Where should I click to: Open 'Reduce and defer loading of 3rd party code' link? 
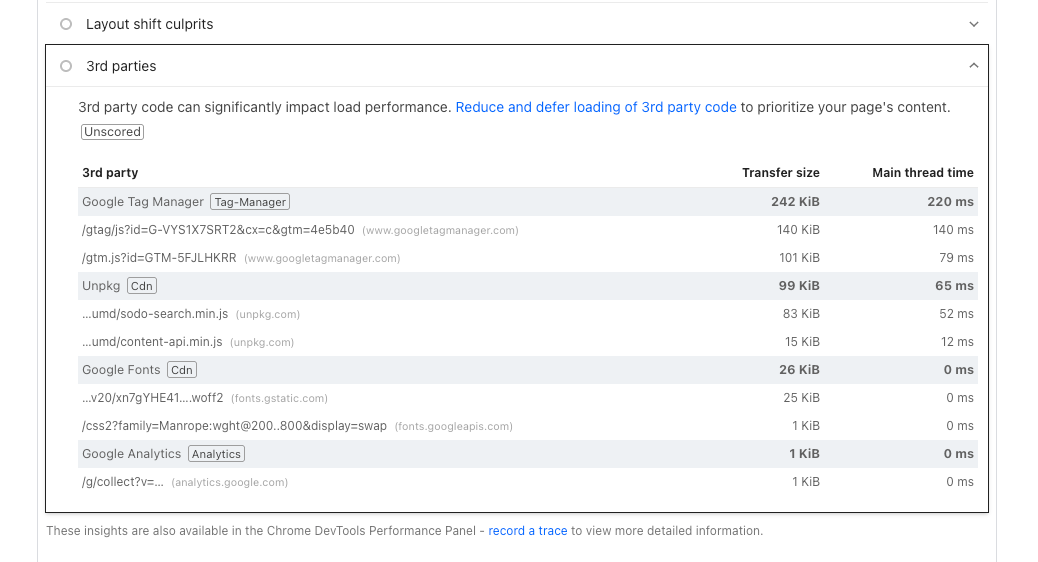click(x=595, y=107)
